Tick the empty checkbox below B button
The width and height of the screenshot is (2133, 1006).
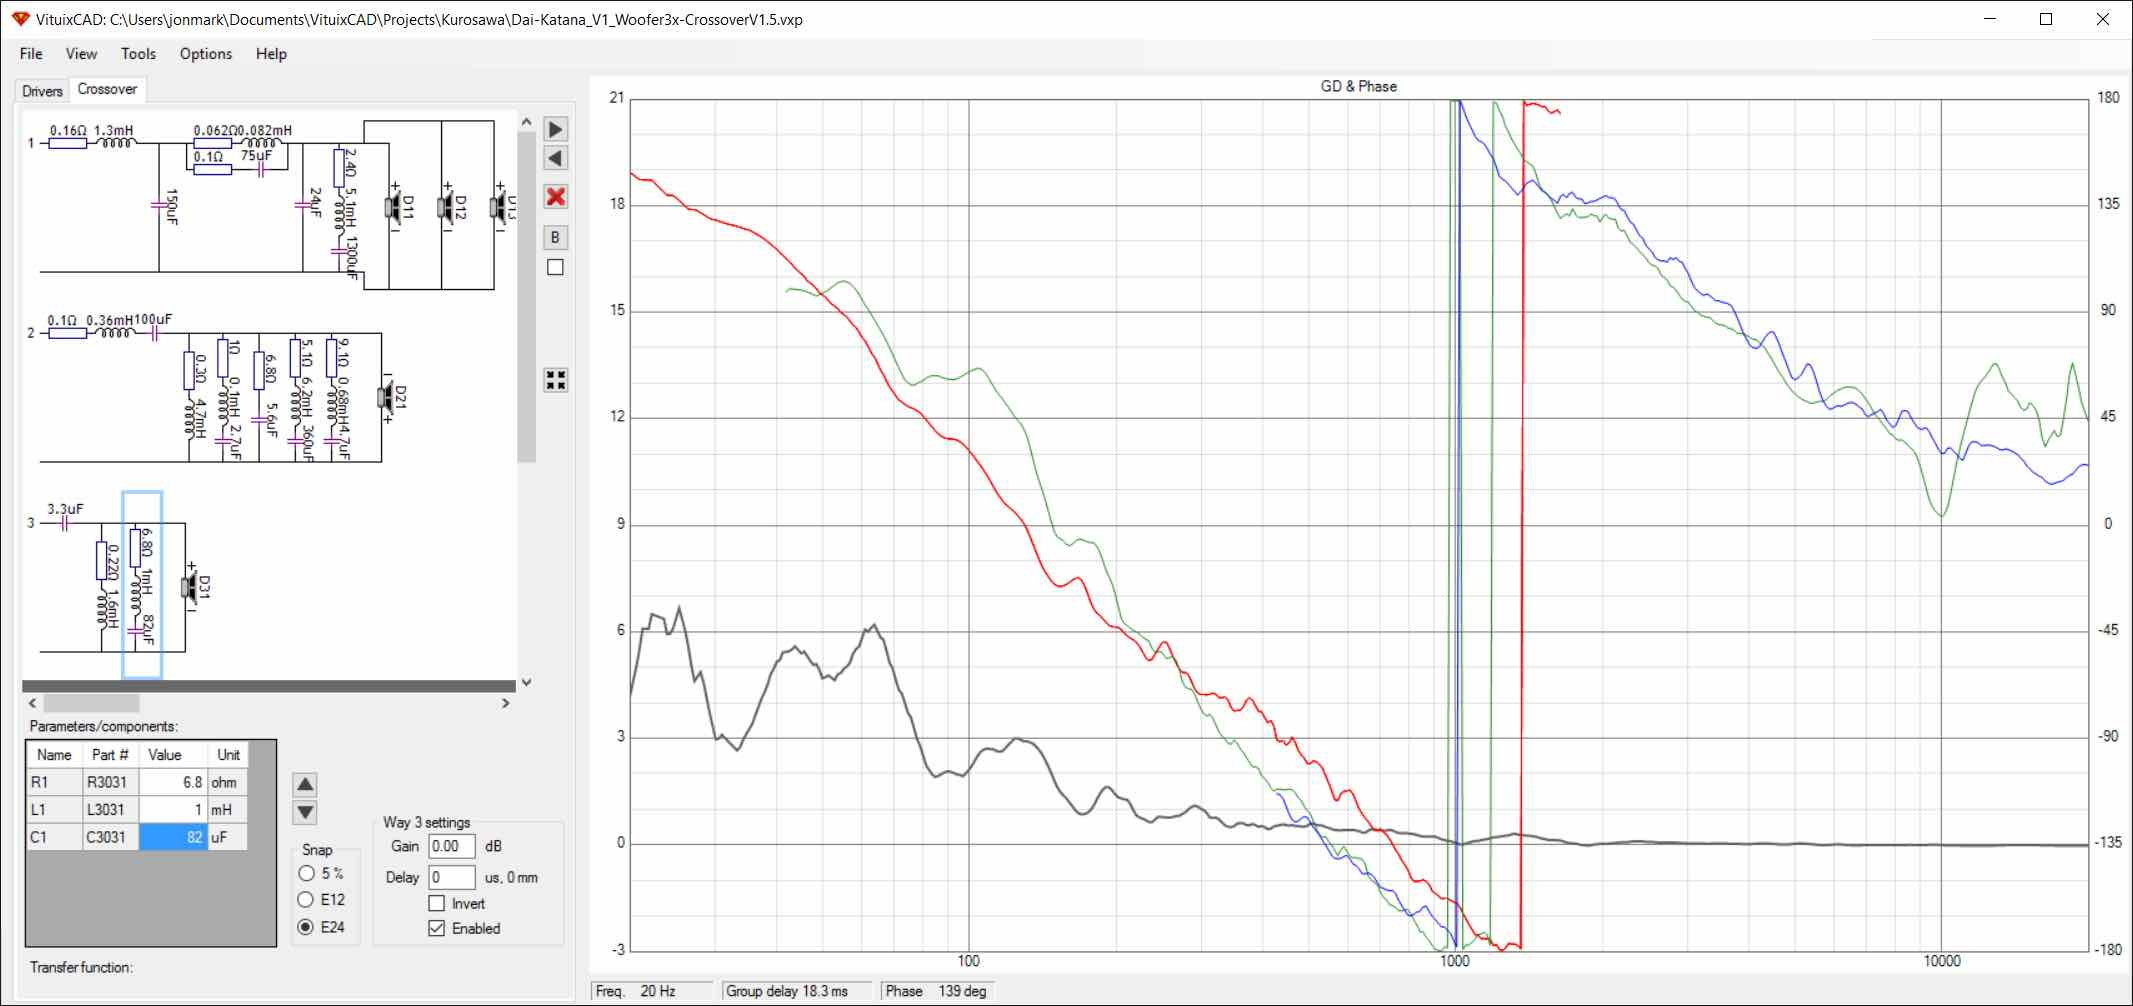pos(556,267)
